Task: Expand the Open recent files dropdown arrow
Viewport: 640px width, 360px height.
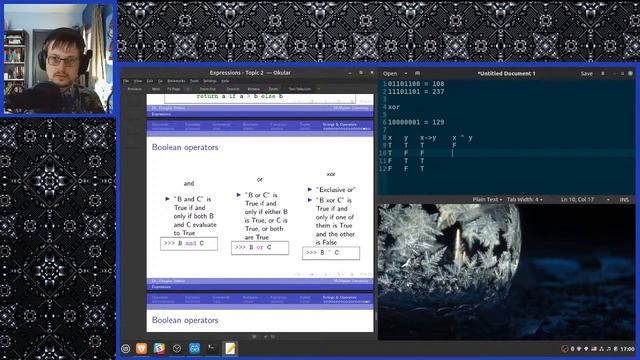Action: pyautogui.click(x=405, y=73)
